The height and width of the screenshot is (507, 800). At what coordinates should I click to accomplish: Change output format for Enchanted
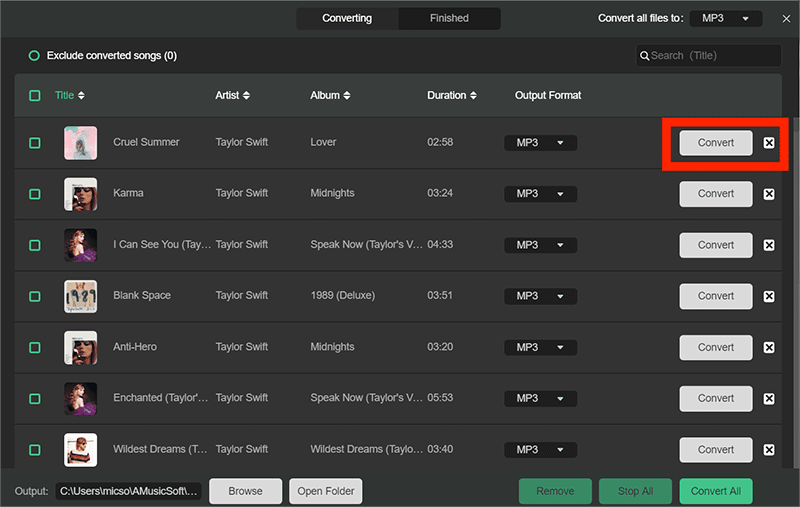click(x=540, y=398)
